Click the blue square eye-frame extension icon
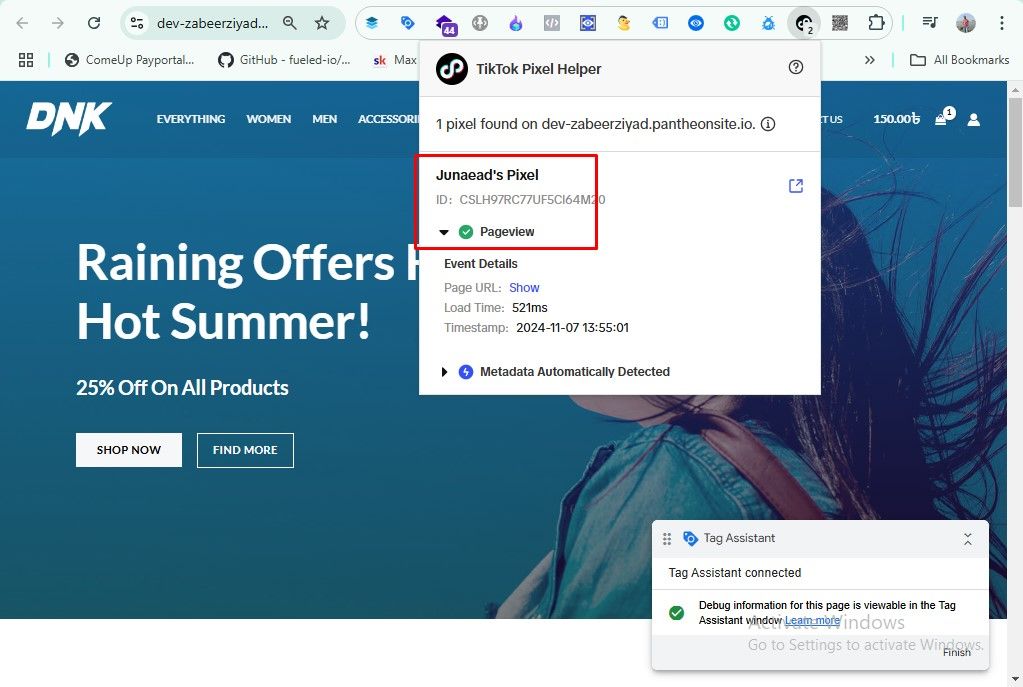 pyautogui.click(x=588, y=23)
